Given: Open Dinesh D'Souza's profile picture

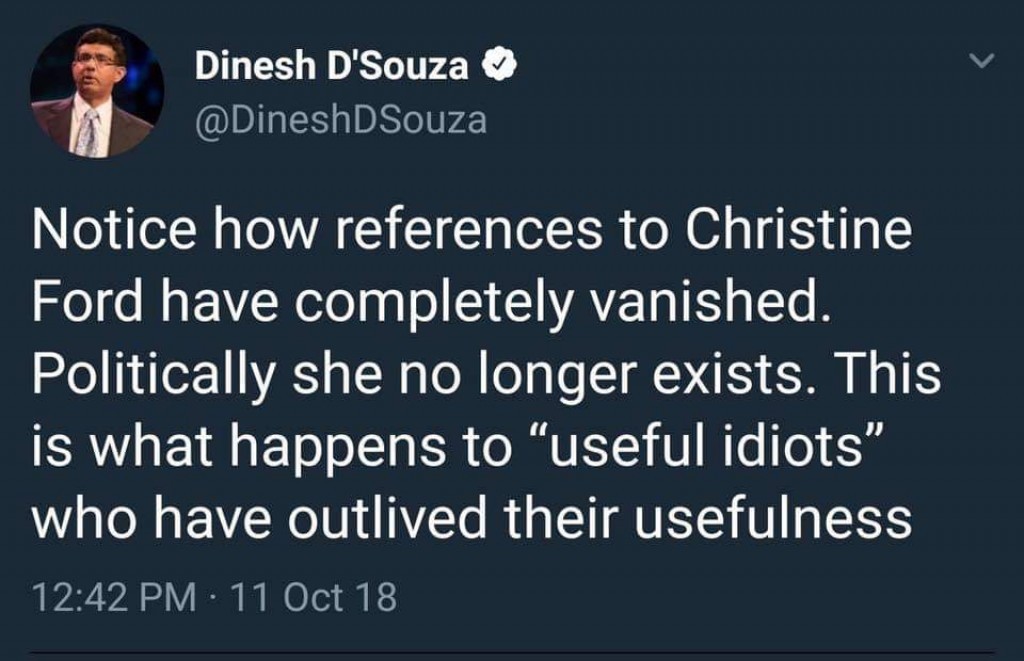Looking at the screenshot, I should tap(97, 92).
